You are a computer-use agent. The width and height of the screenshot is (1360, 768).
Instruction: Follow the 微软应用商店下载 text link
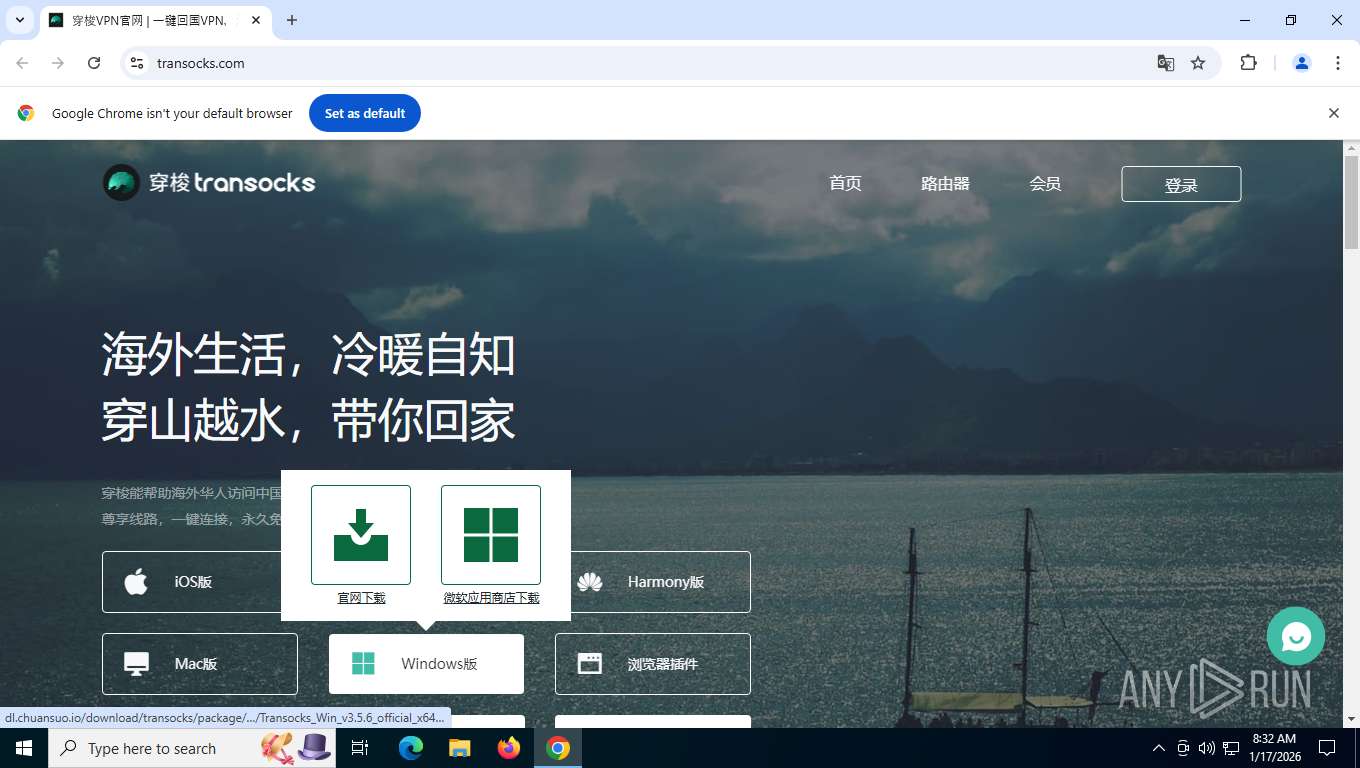(x=491, y=598)
